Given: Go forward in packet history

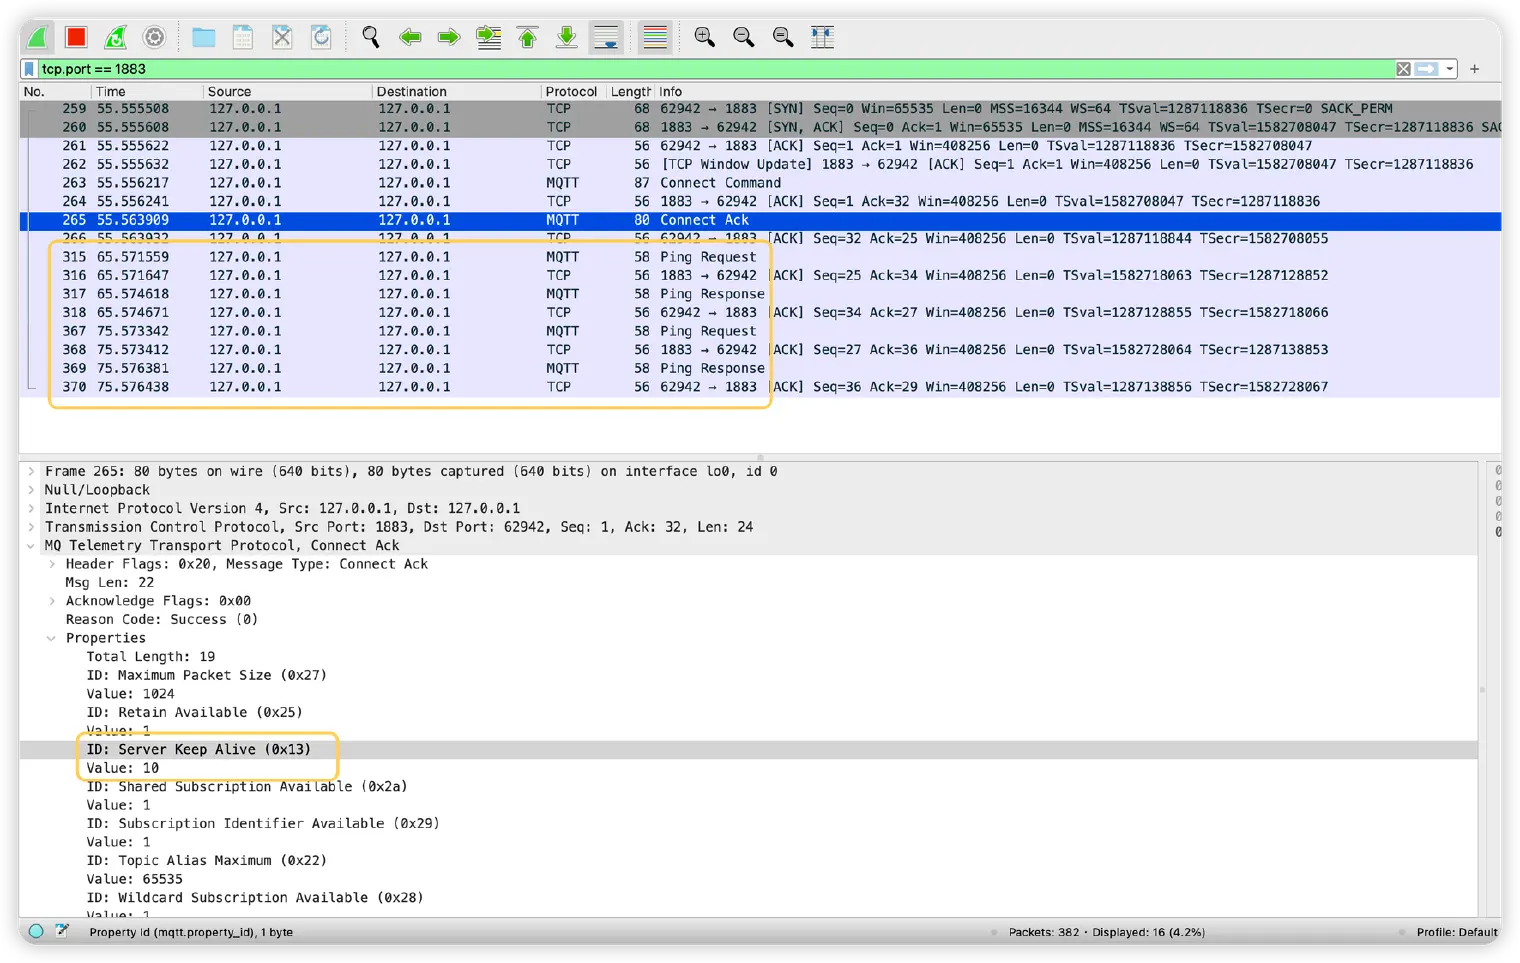Looking at the screenshot, I should tap(449, 37).
